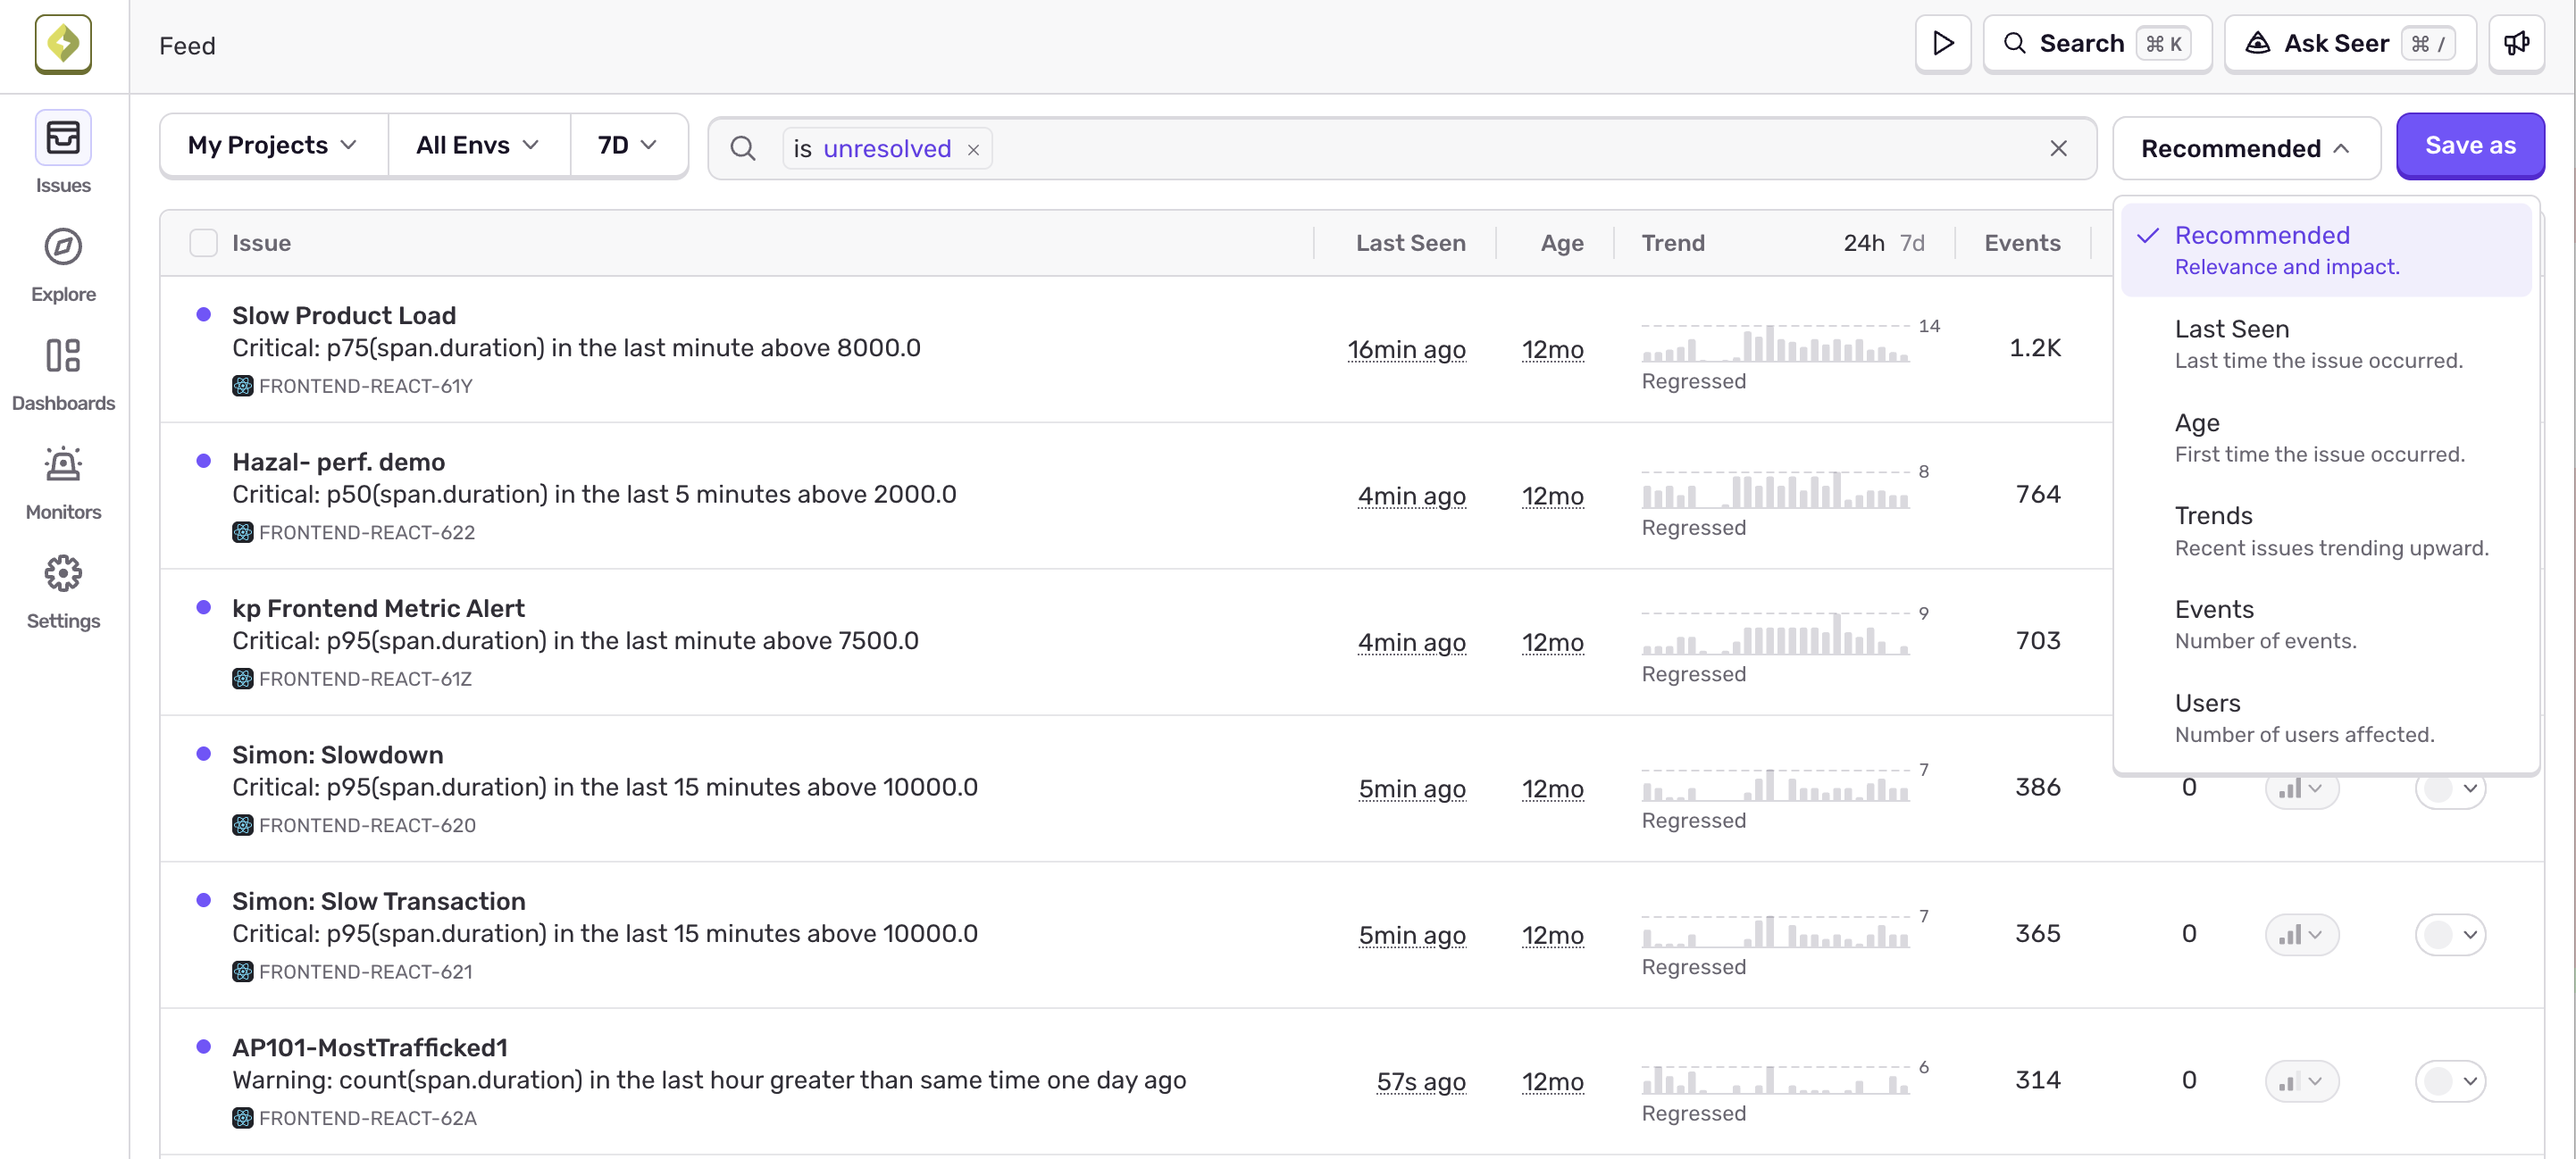
Task: Open the Issues sidebar section
Action: pos(63,153)
